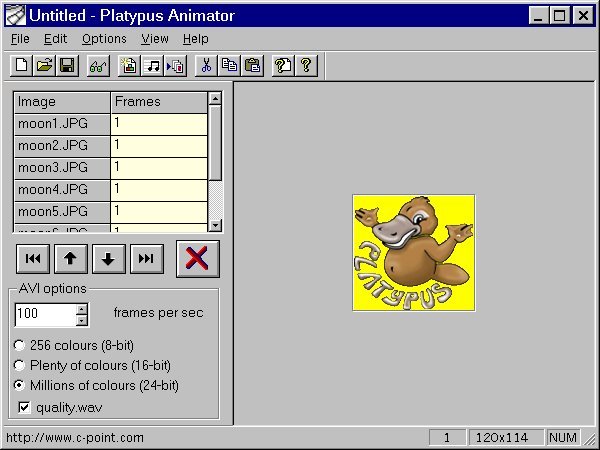Click the Image column header

click(62, 102)
